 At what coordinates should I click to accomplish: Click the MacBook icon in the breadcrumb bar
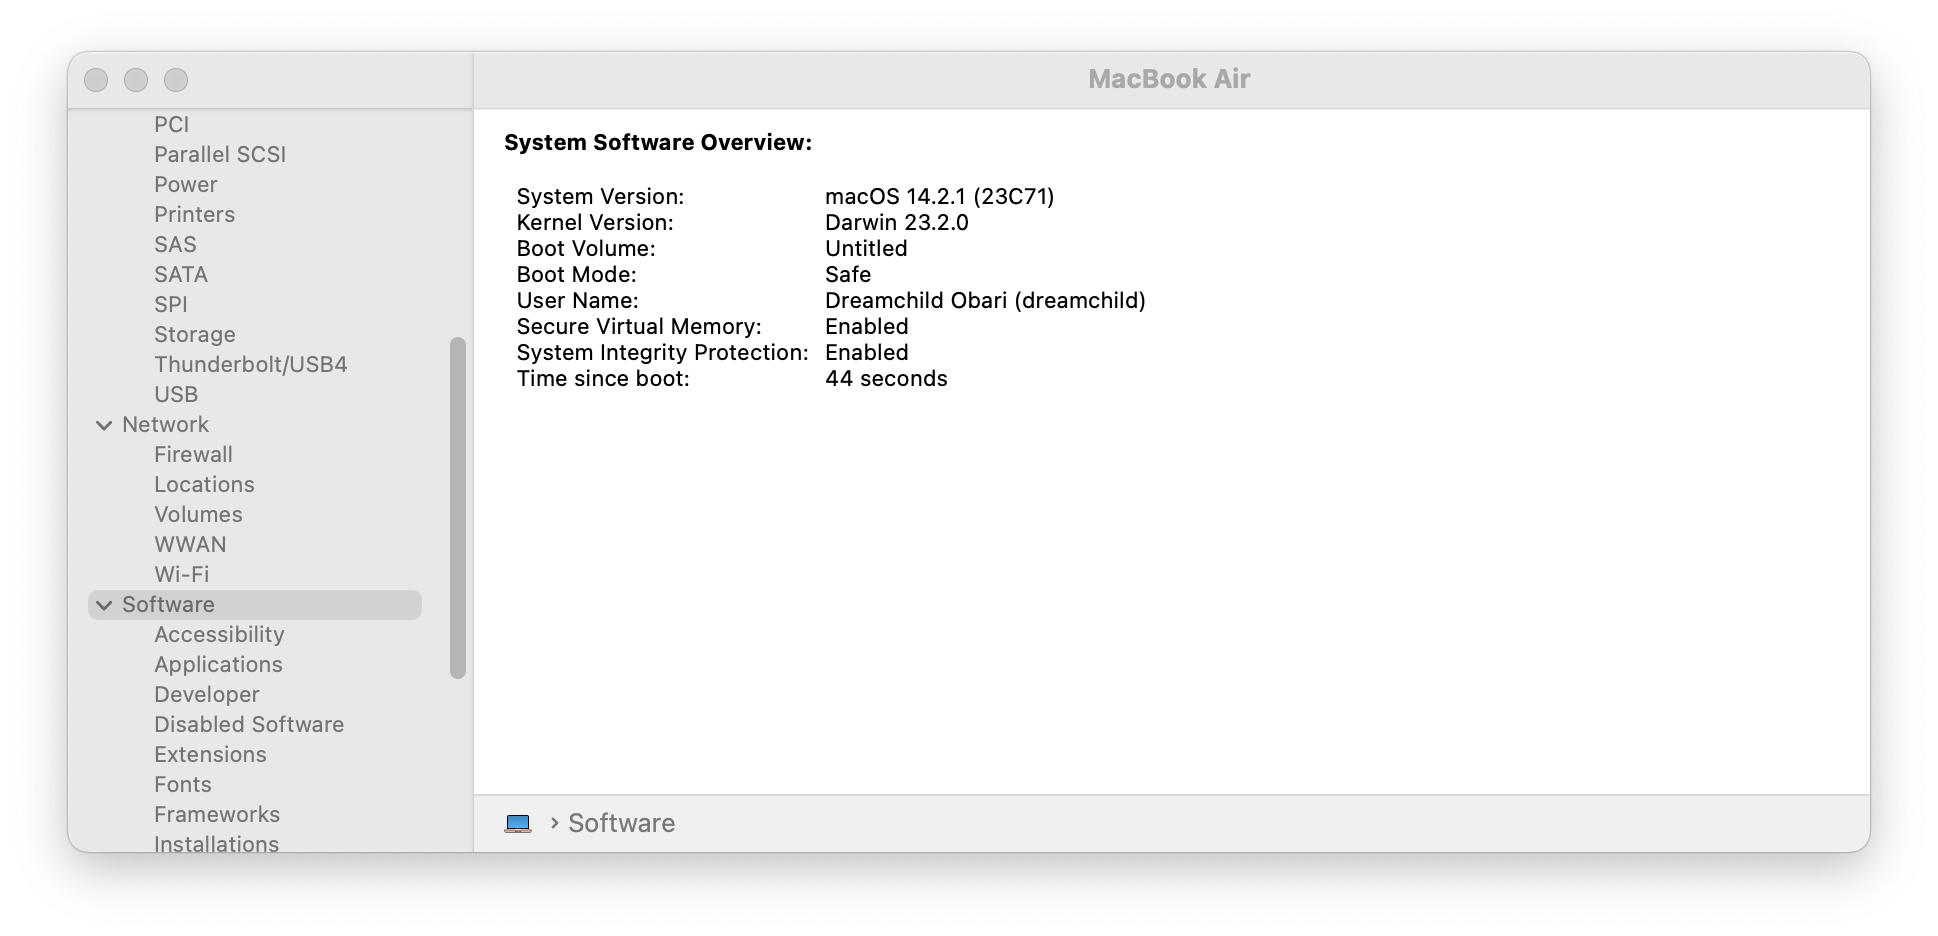pyautogui.click(x=519, y=822)
